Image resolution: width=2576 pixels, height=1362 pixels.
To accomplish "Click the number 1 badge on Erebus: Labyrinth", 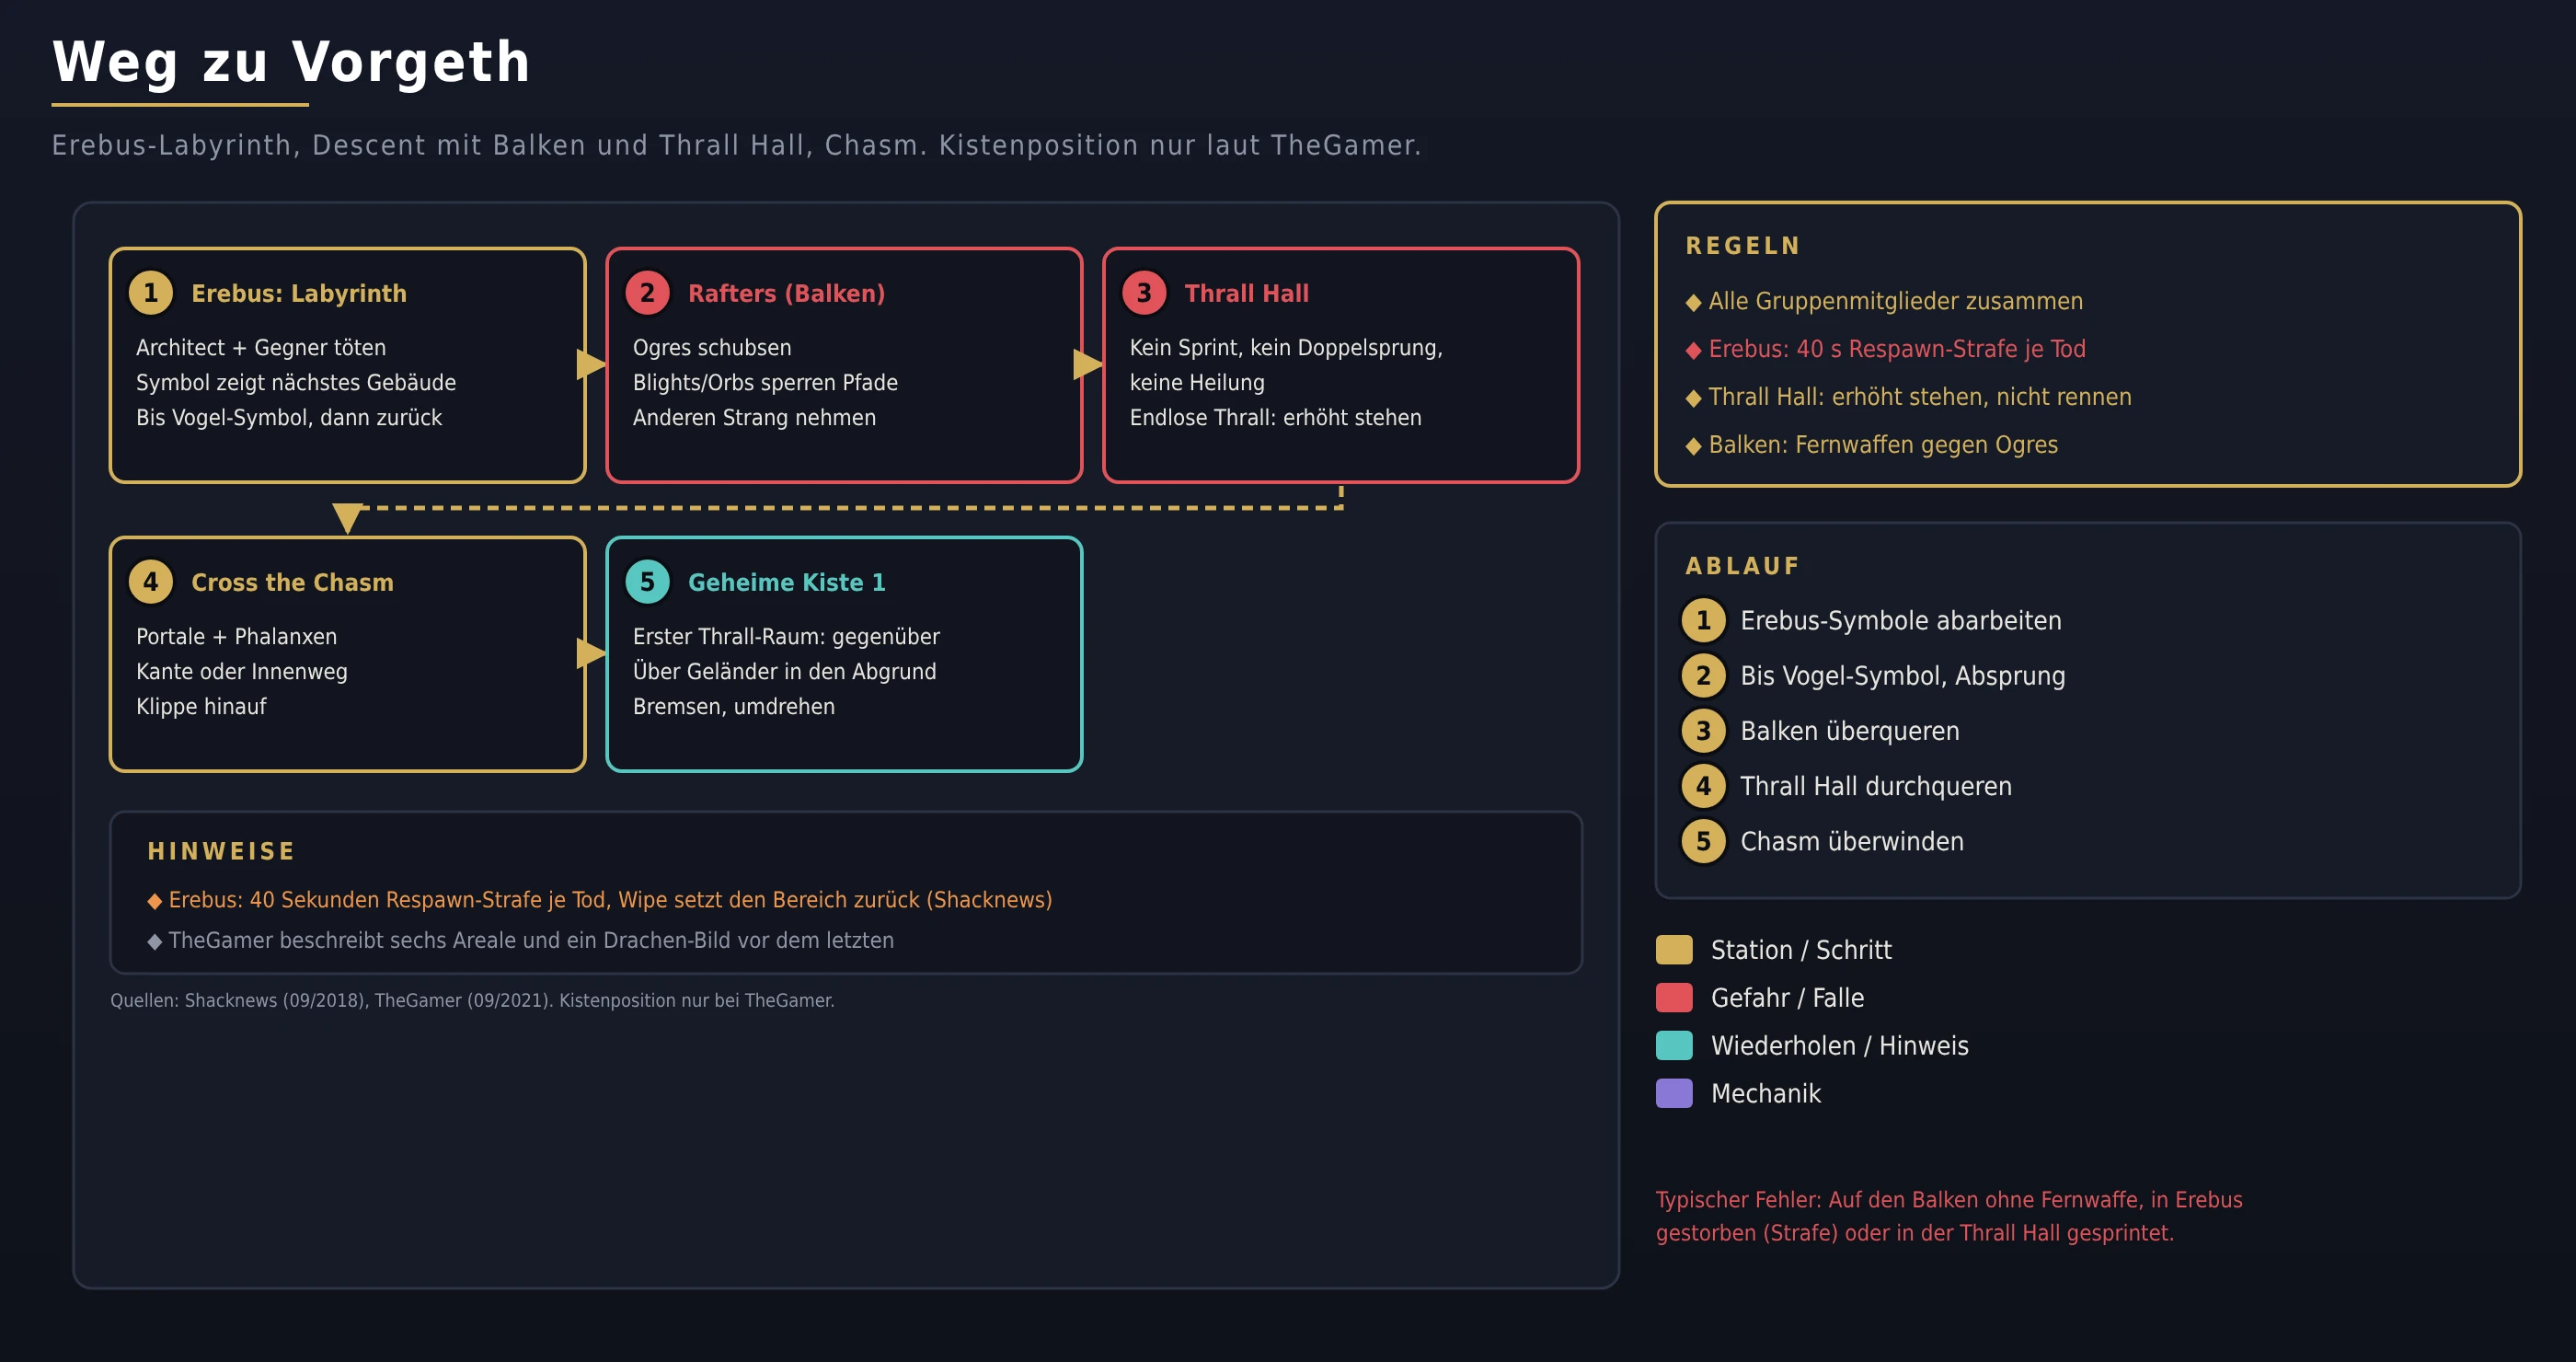I will click(151, 293).
